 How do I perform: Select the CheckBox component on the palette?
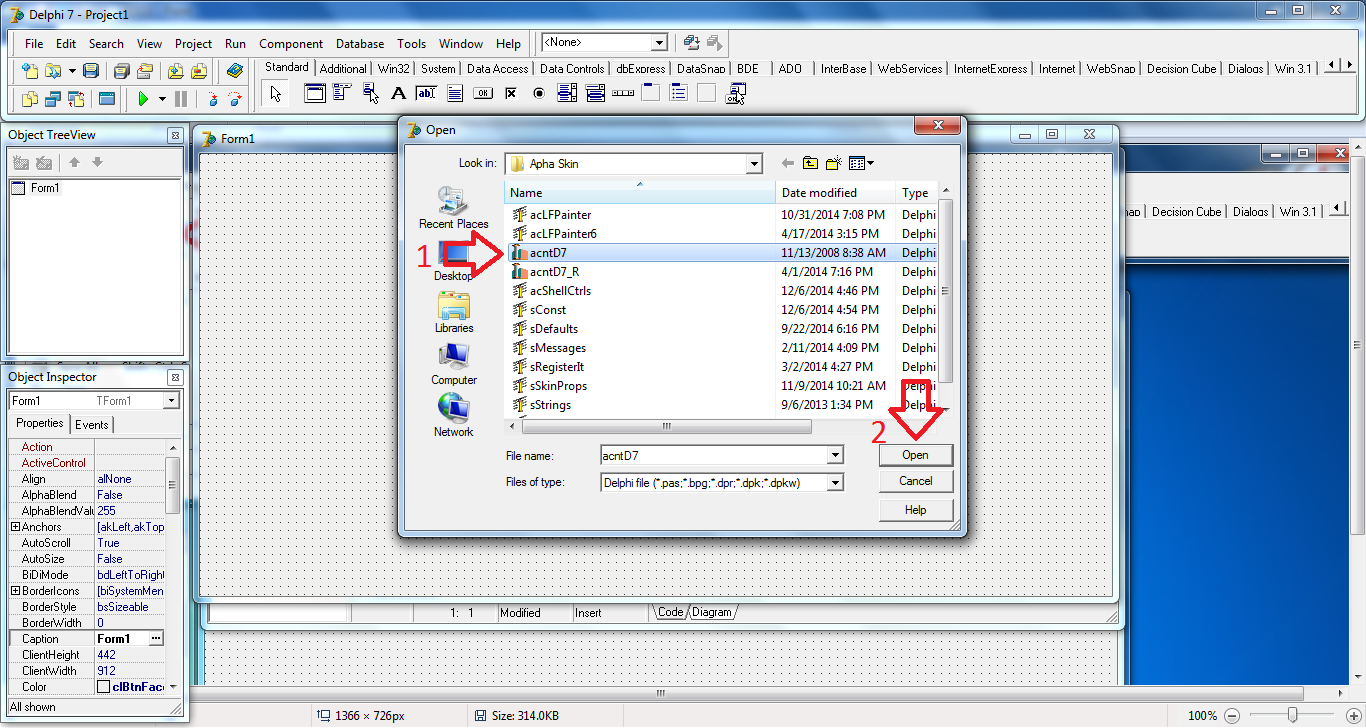tap(511, 94)
